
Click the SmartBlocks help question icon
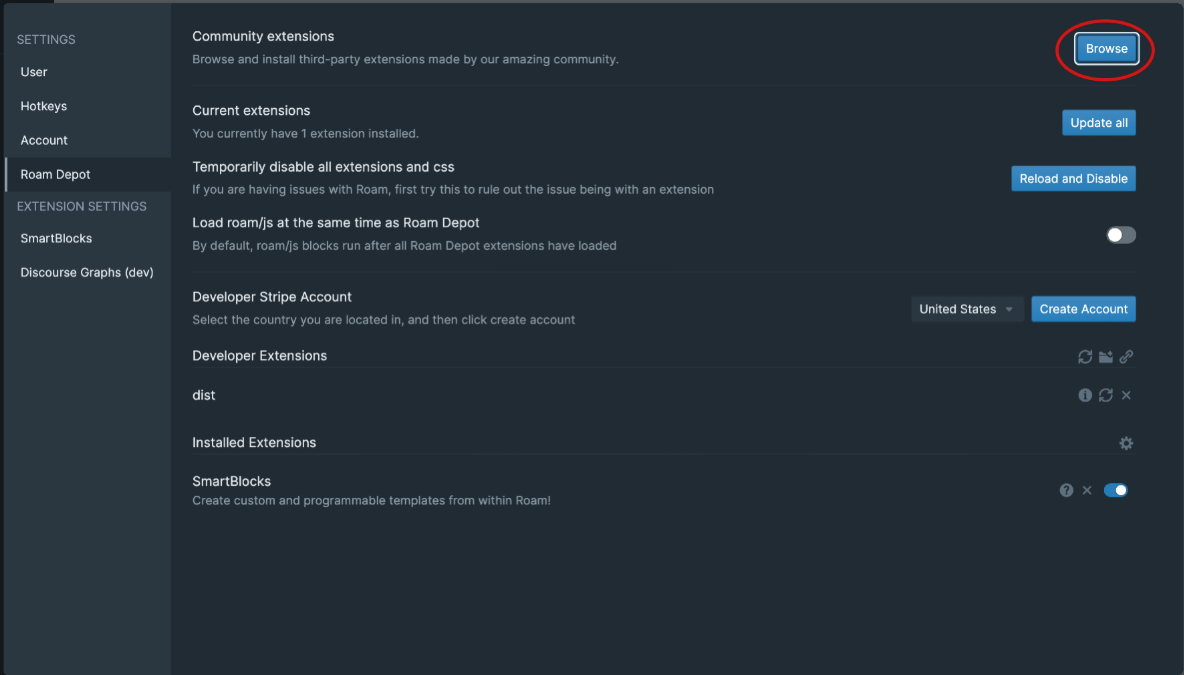1066,490
